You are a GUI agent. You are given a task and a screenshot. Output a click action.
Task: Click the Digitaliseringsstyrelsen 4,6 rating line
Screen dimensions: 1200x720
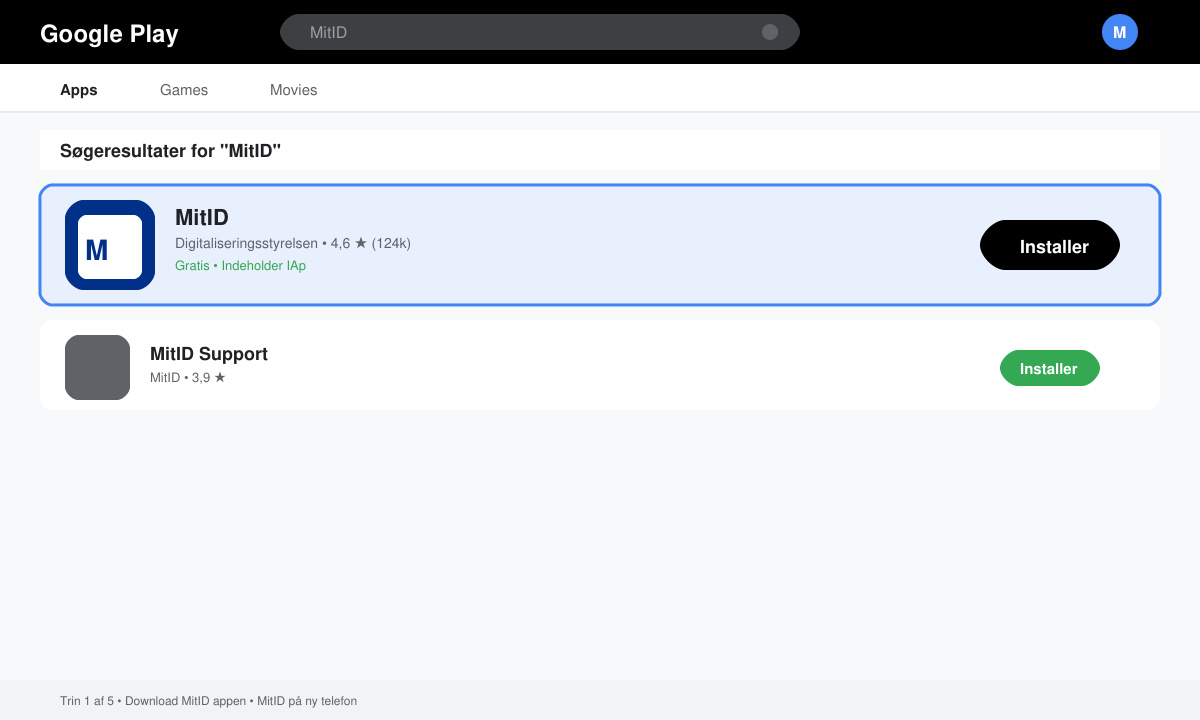click(293, 243)
